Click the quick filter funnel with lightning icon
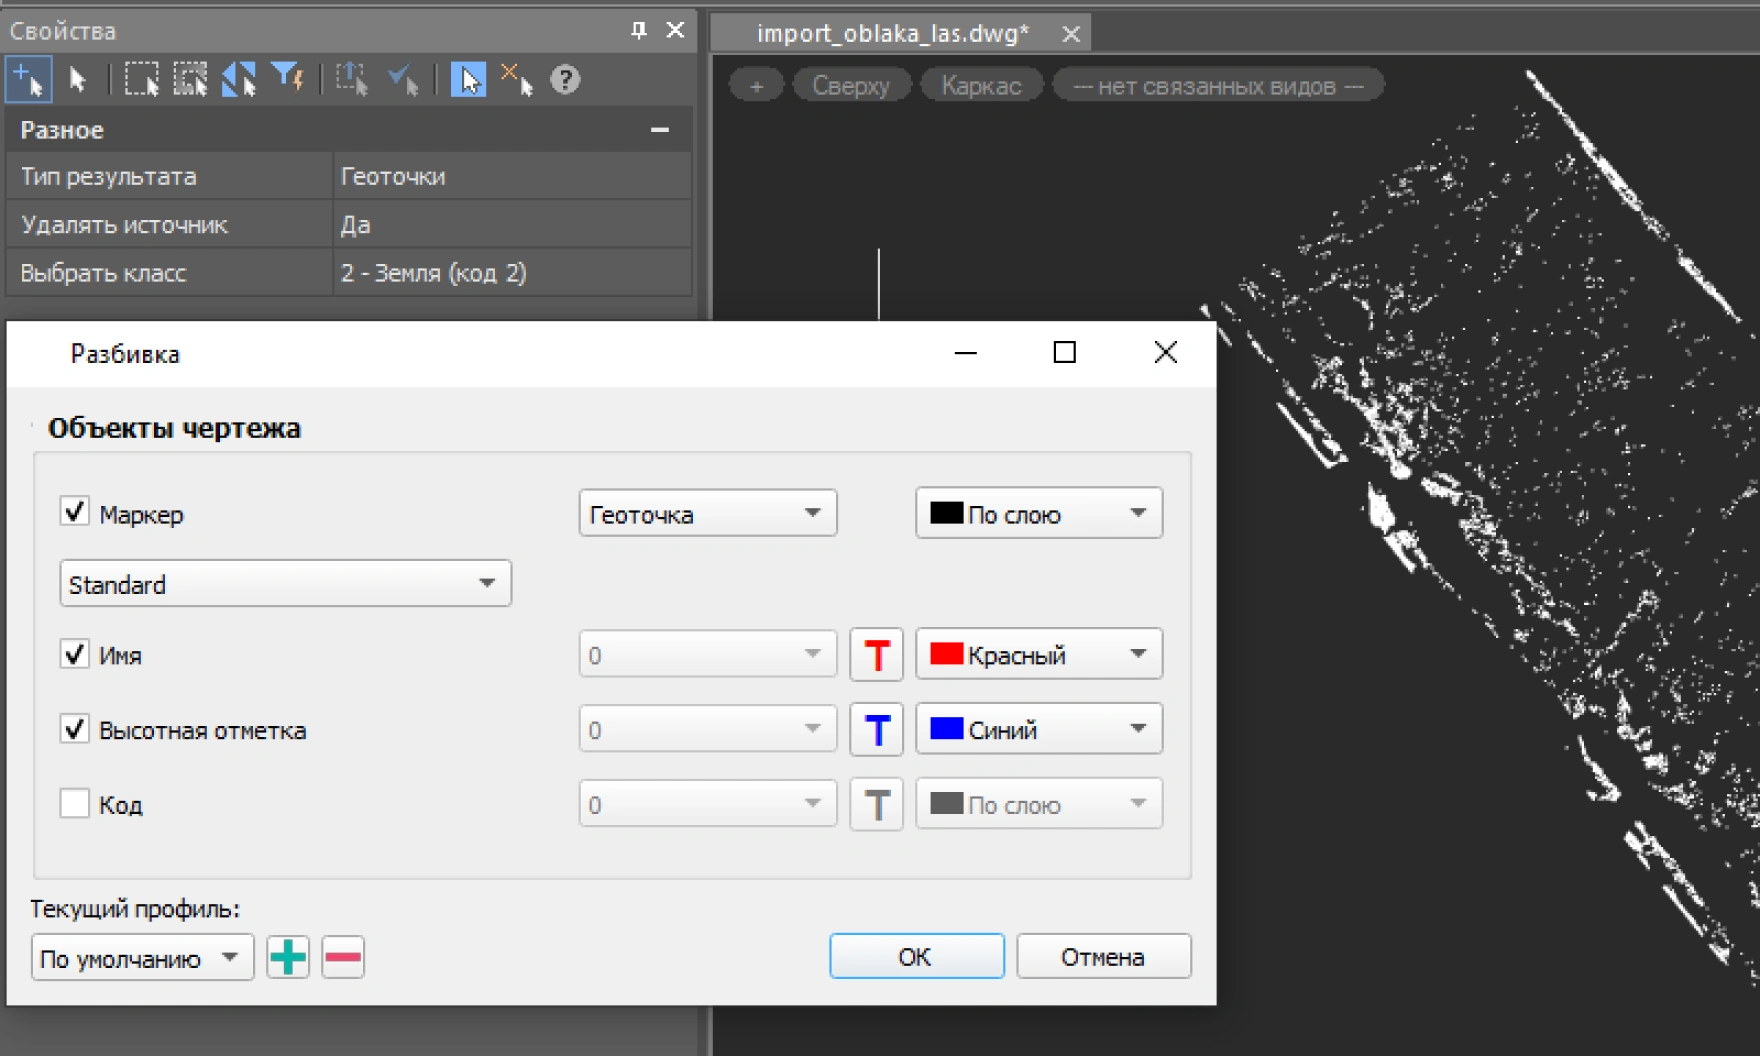 click(288, 79)
